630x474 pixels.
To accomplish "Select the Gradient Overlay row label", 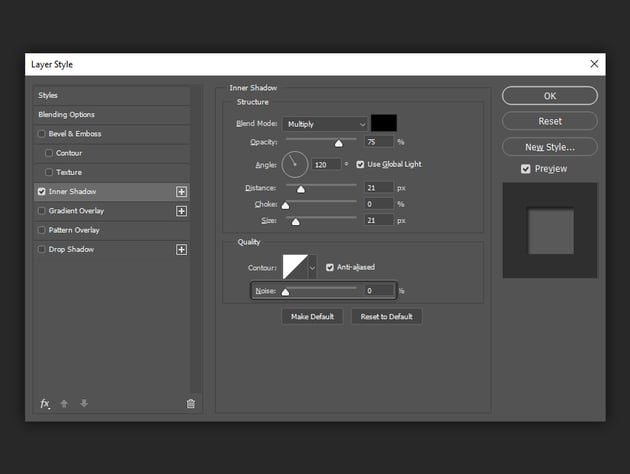I will [76, 211].
